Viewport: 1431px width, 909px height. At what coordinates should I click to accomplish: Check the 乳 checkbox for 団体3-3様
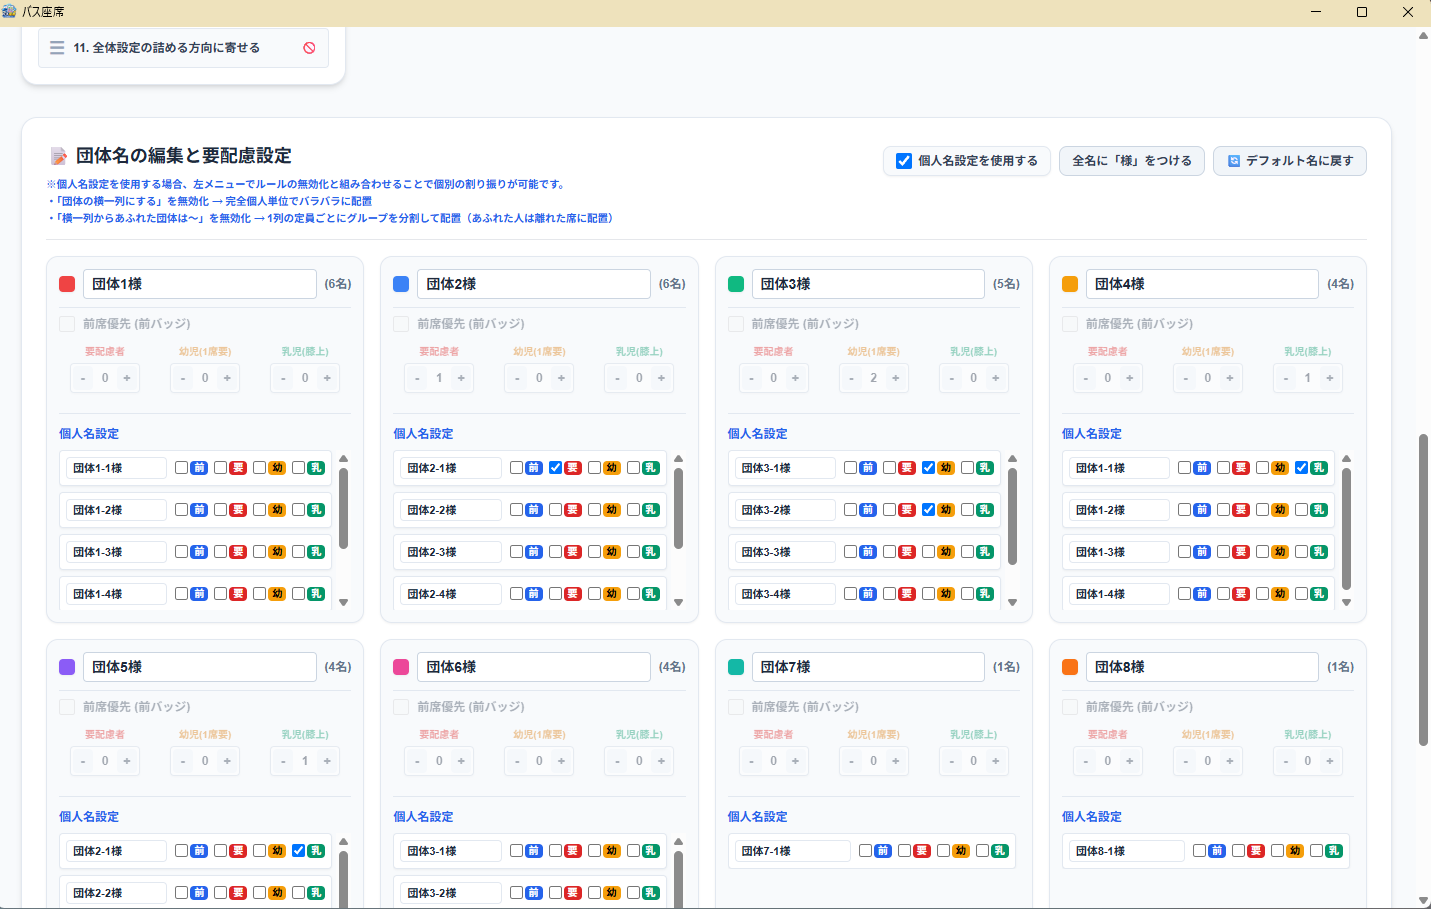(x=967, y=552)
